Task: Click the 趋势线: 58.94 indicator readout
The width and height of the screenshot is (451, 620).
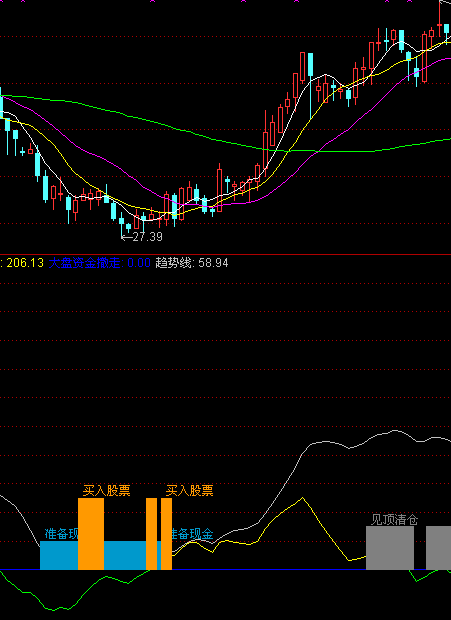Action: tap(192, 263)
